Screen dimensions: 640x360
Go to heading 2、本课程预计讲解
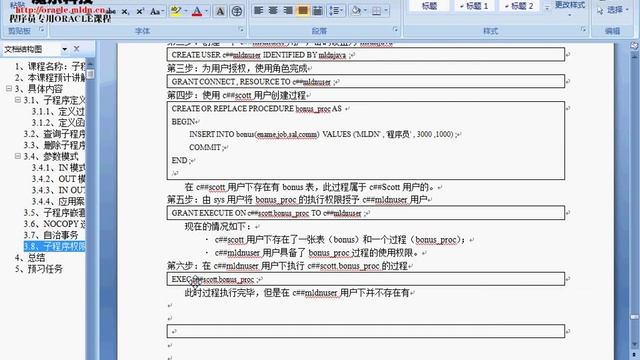click(x=49, y=78)
